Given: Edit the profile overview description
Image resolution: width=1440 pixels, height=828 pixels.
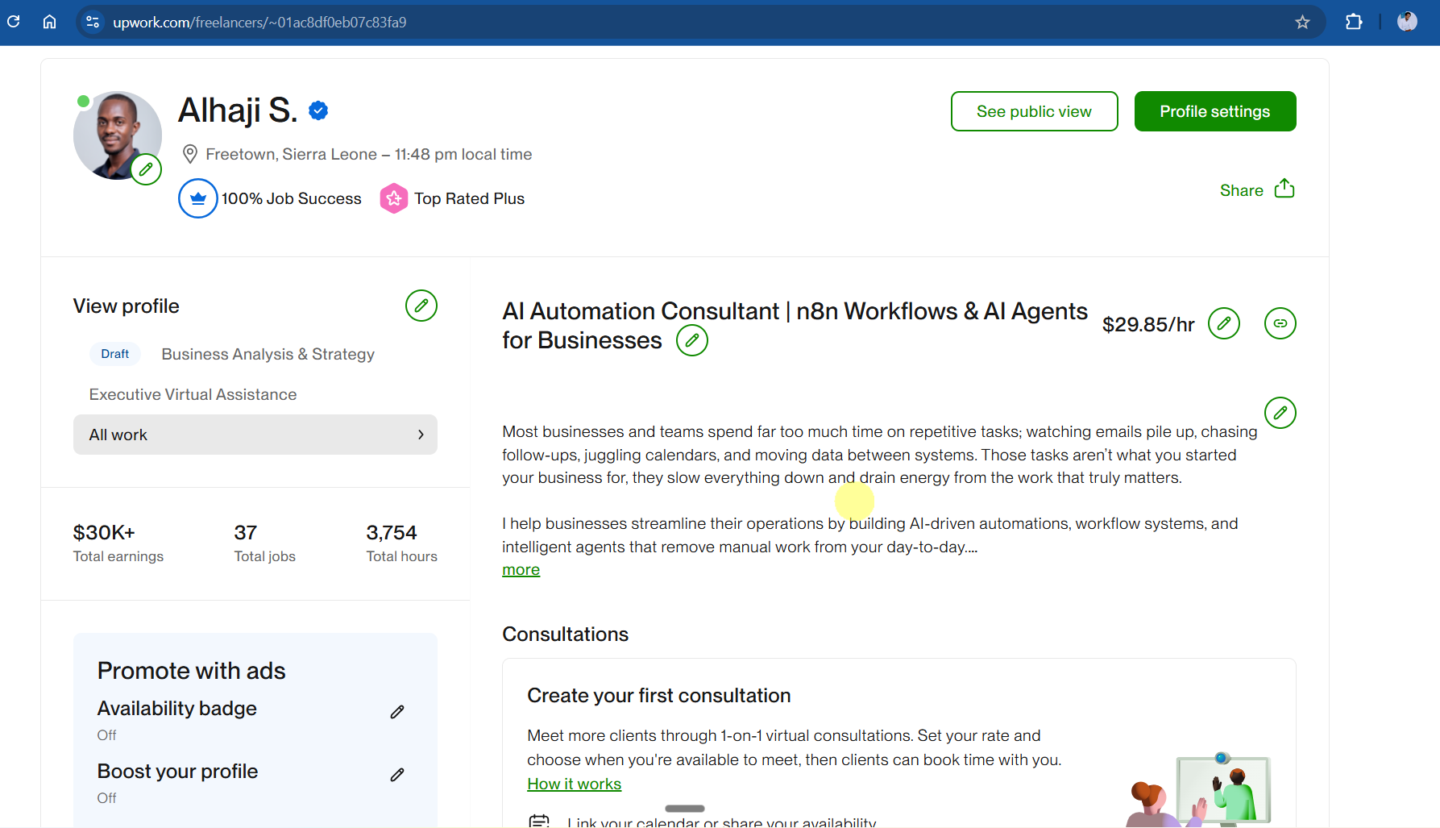Looking at the screenshot, I should tap(1280, 413).
